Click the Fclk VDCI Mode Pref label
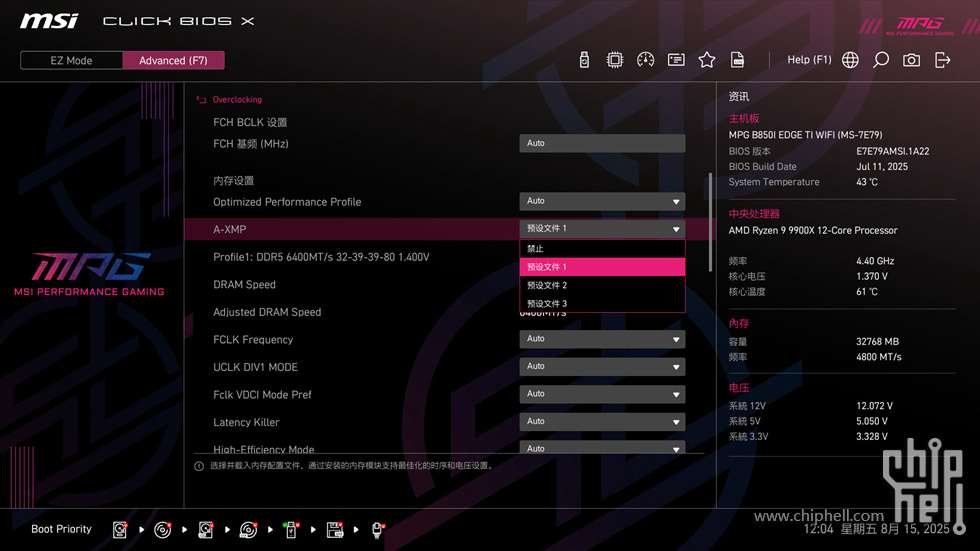 tap(262, 394)
